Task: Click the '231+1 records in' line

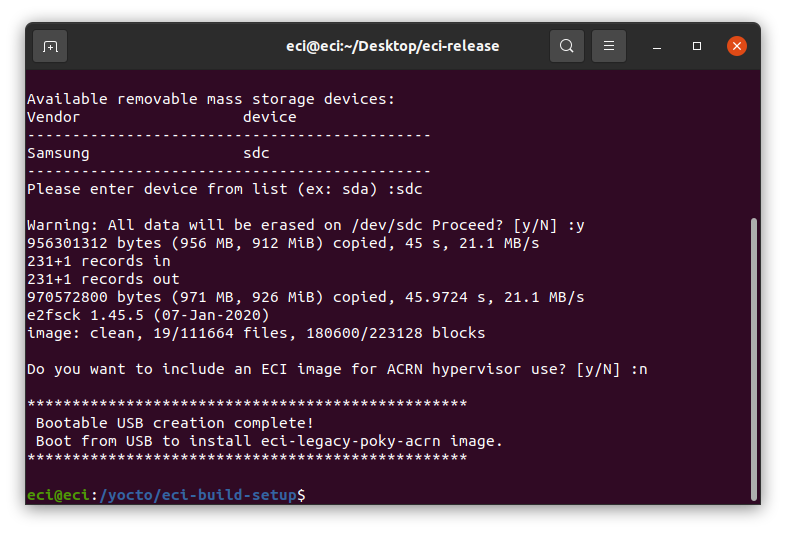Action: (x=99, y=261)
